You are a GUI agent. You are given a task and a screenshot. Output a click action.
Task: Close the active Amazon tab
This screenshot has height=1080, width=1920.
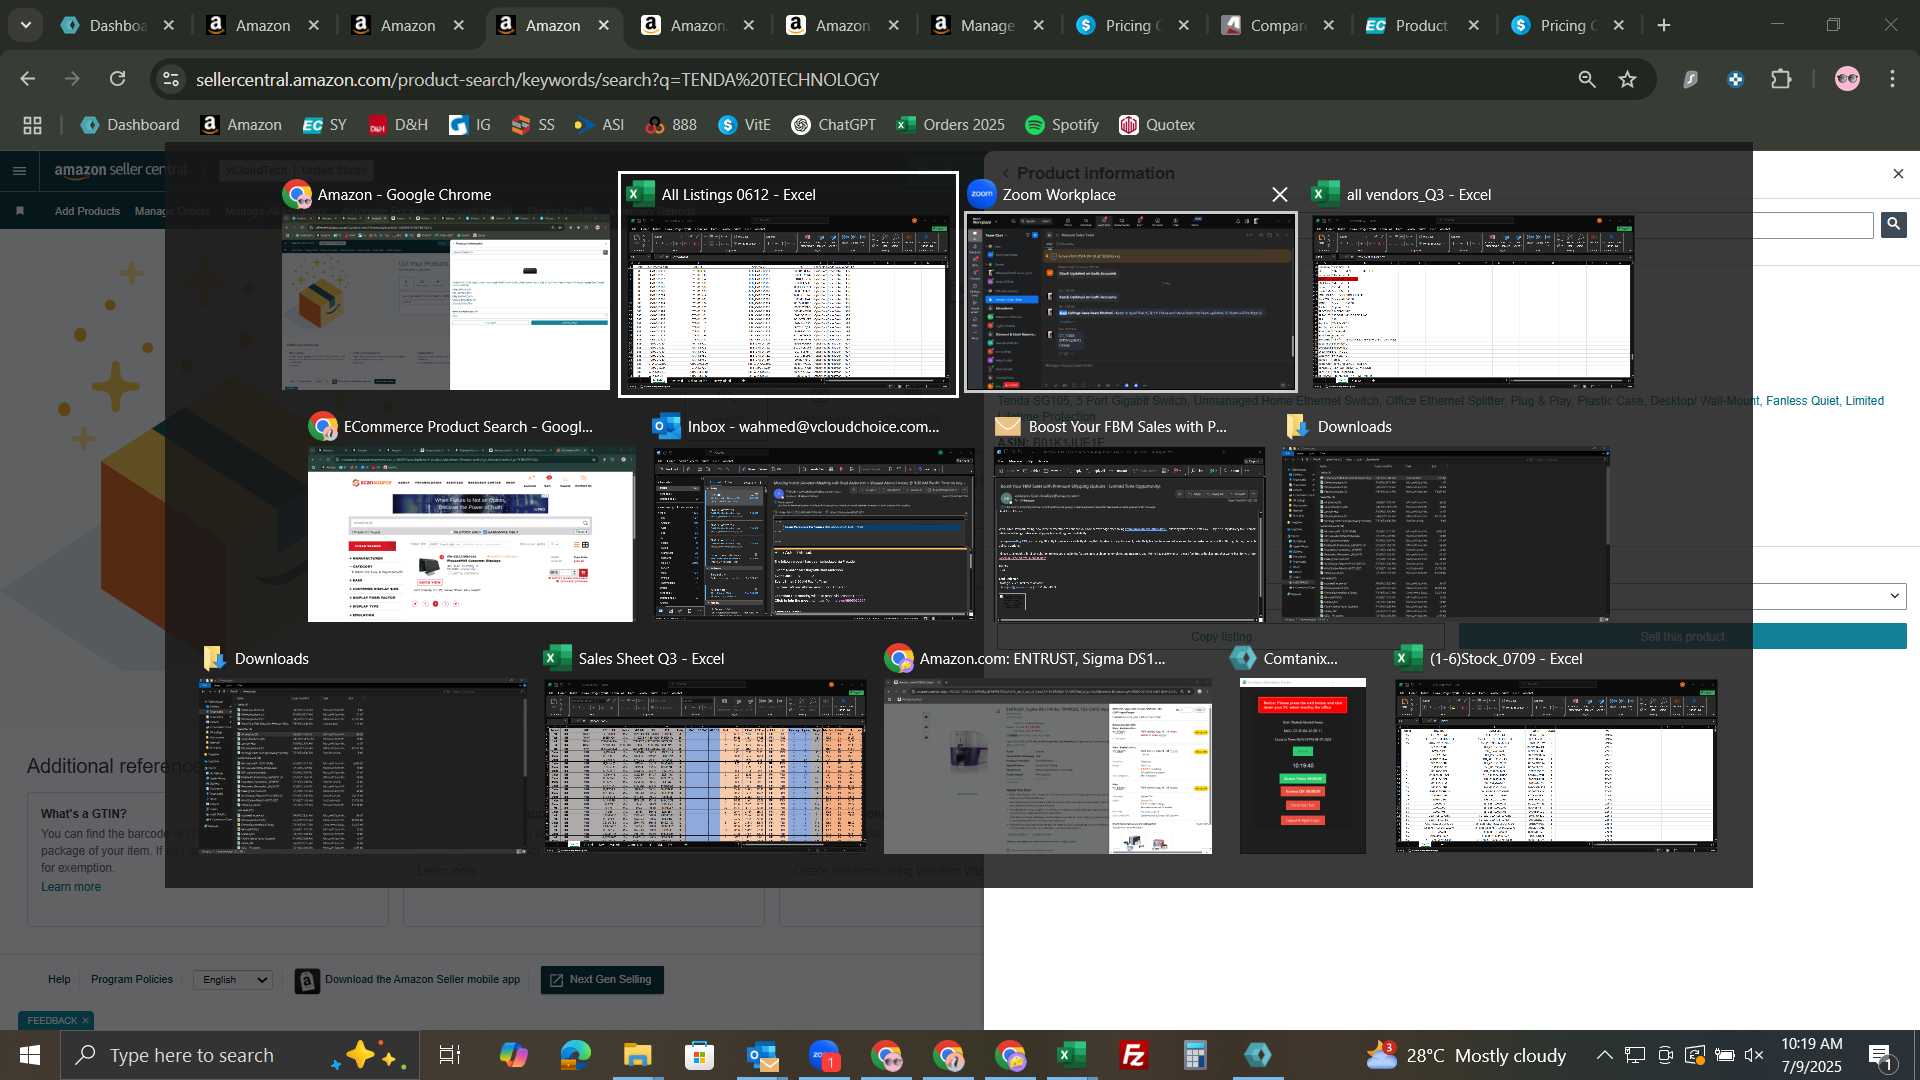[x=604, y=25]
